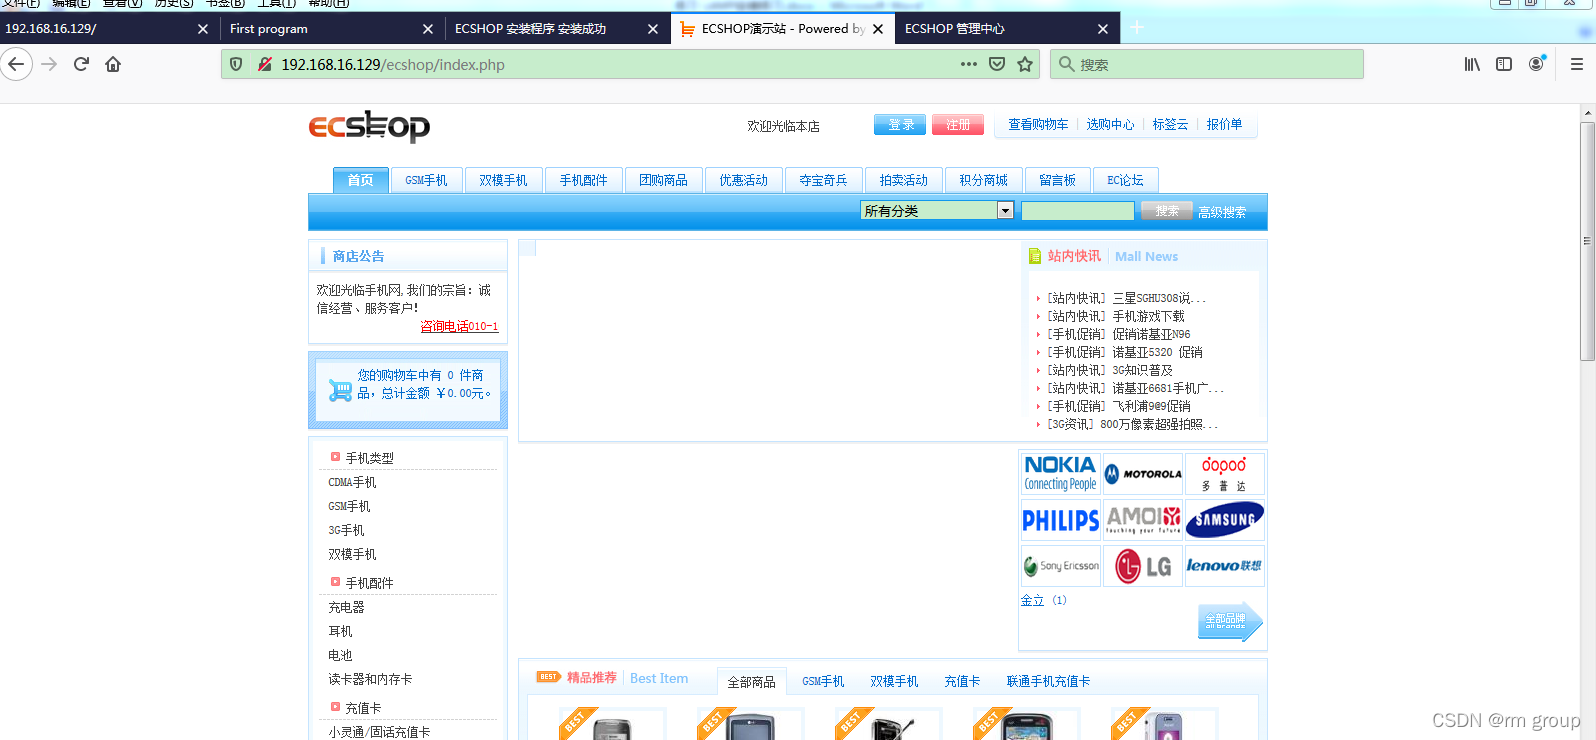Image resolution: width=1596 pixels, height=740 pixels.
Task: Click the Lenovo brand logo
Action: click(x=1224, y=566)
